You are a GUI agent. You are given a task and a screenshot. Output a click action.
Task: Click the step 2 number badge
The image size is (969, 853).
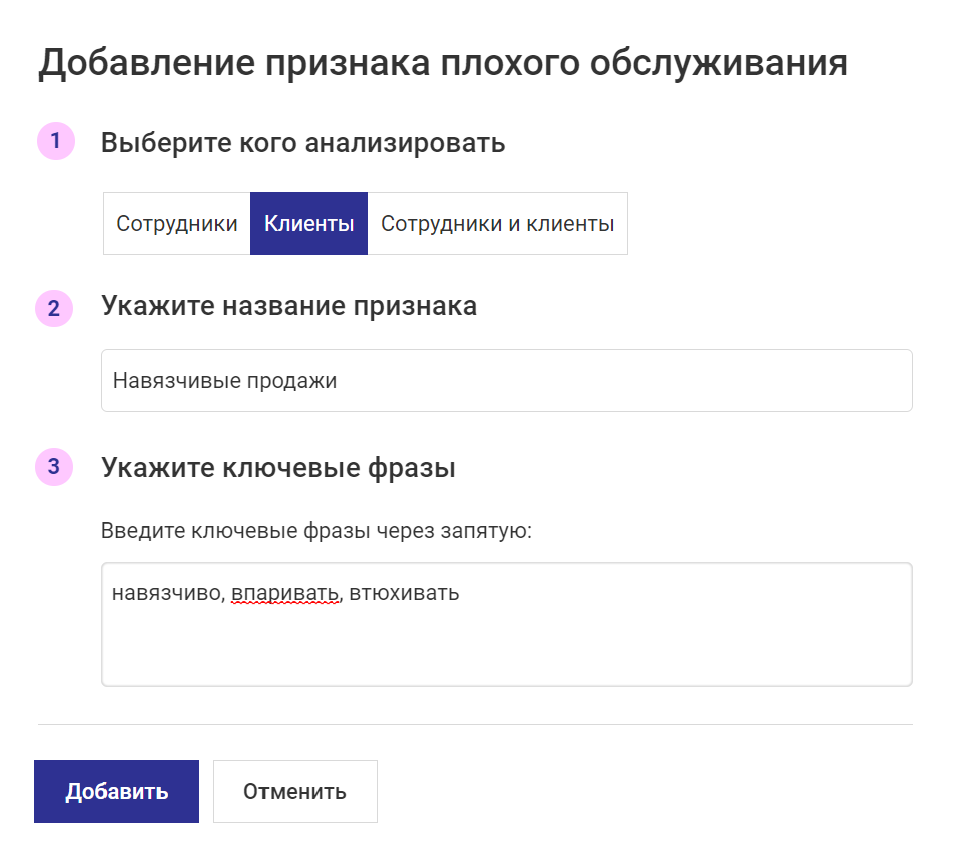click(54, 308)
